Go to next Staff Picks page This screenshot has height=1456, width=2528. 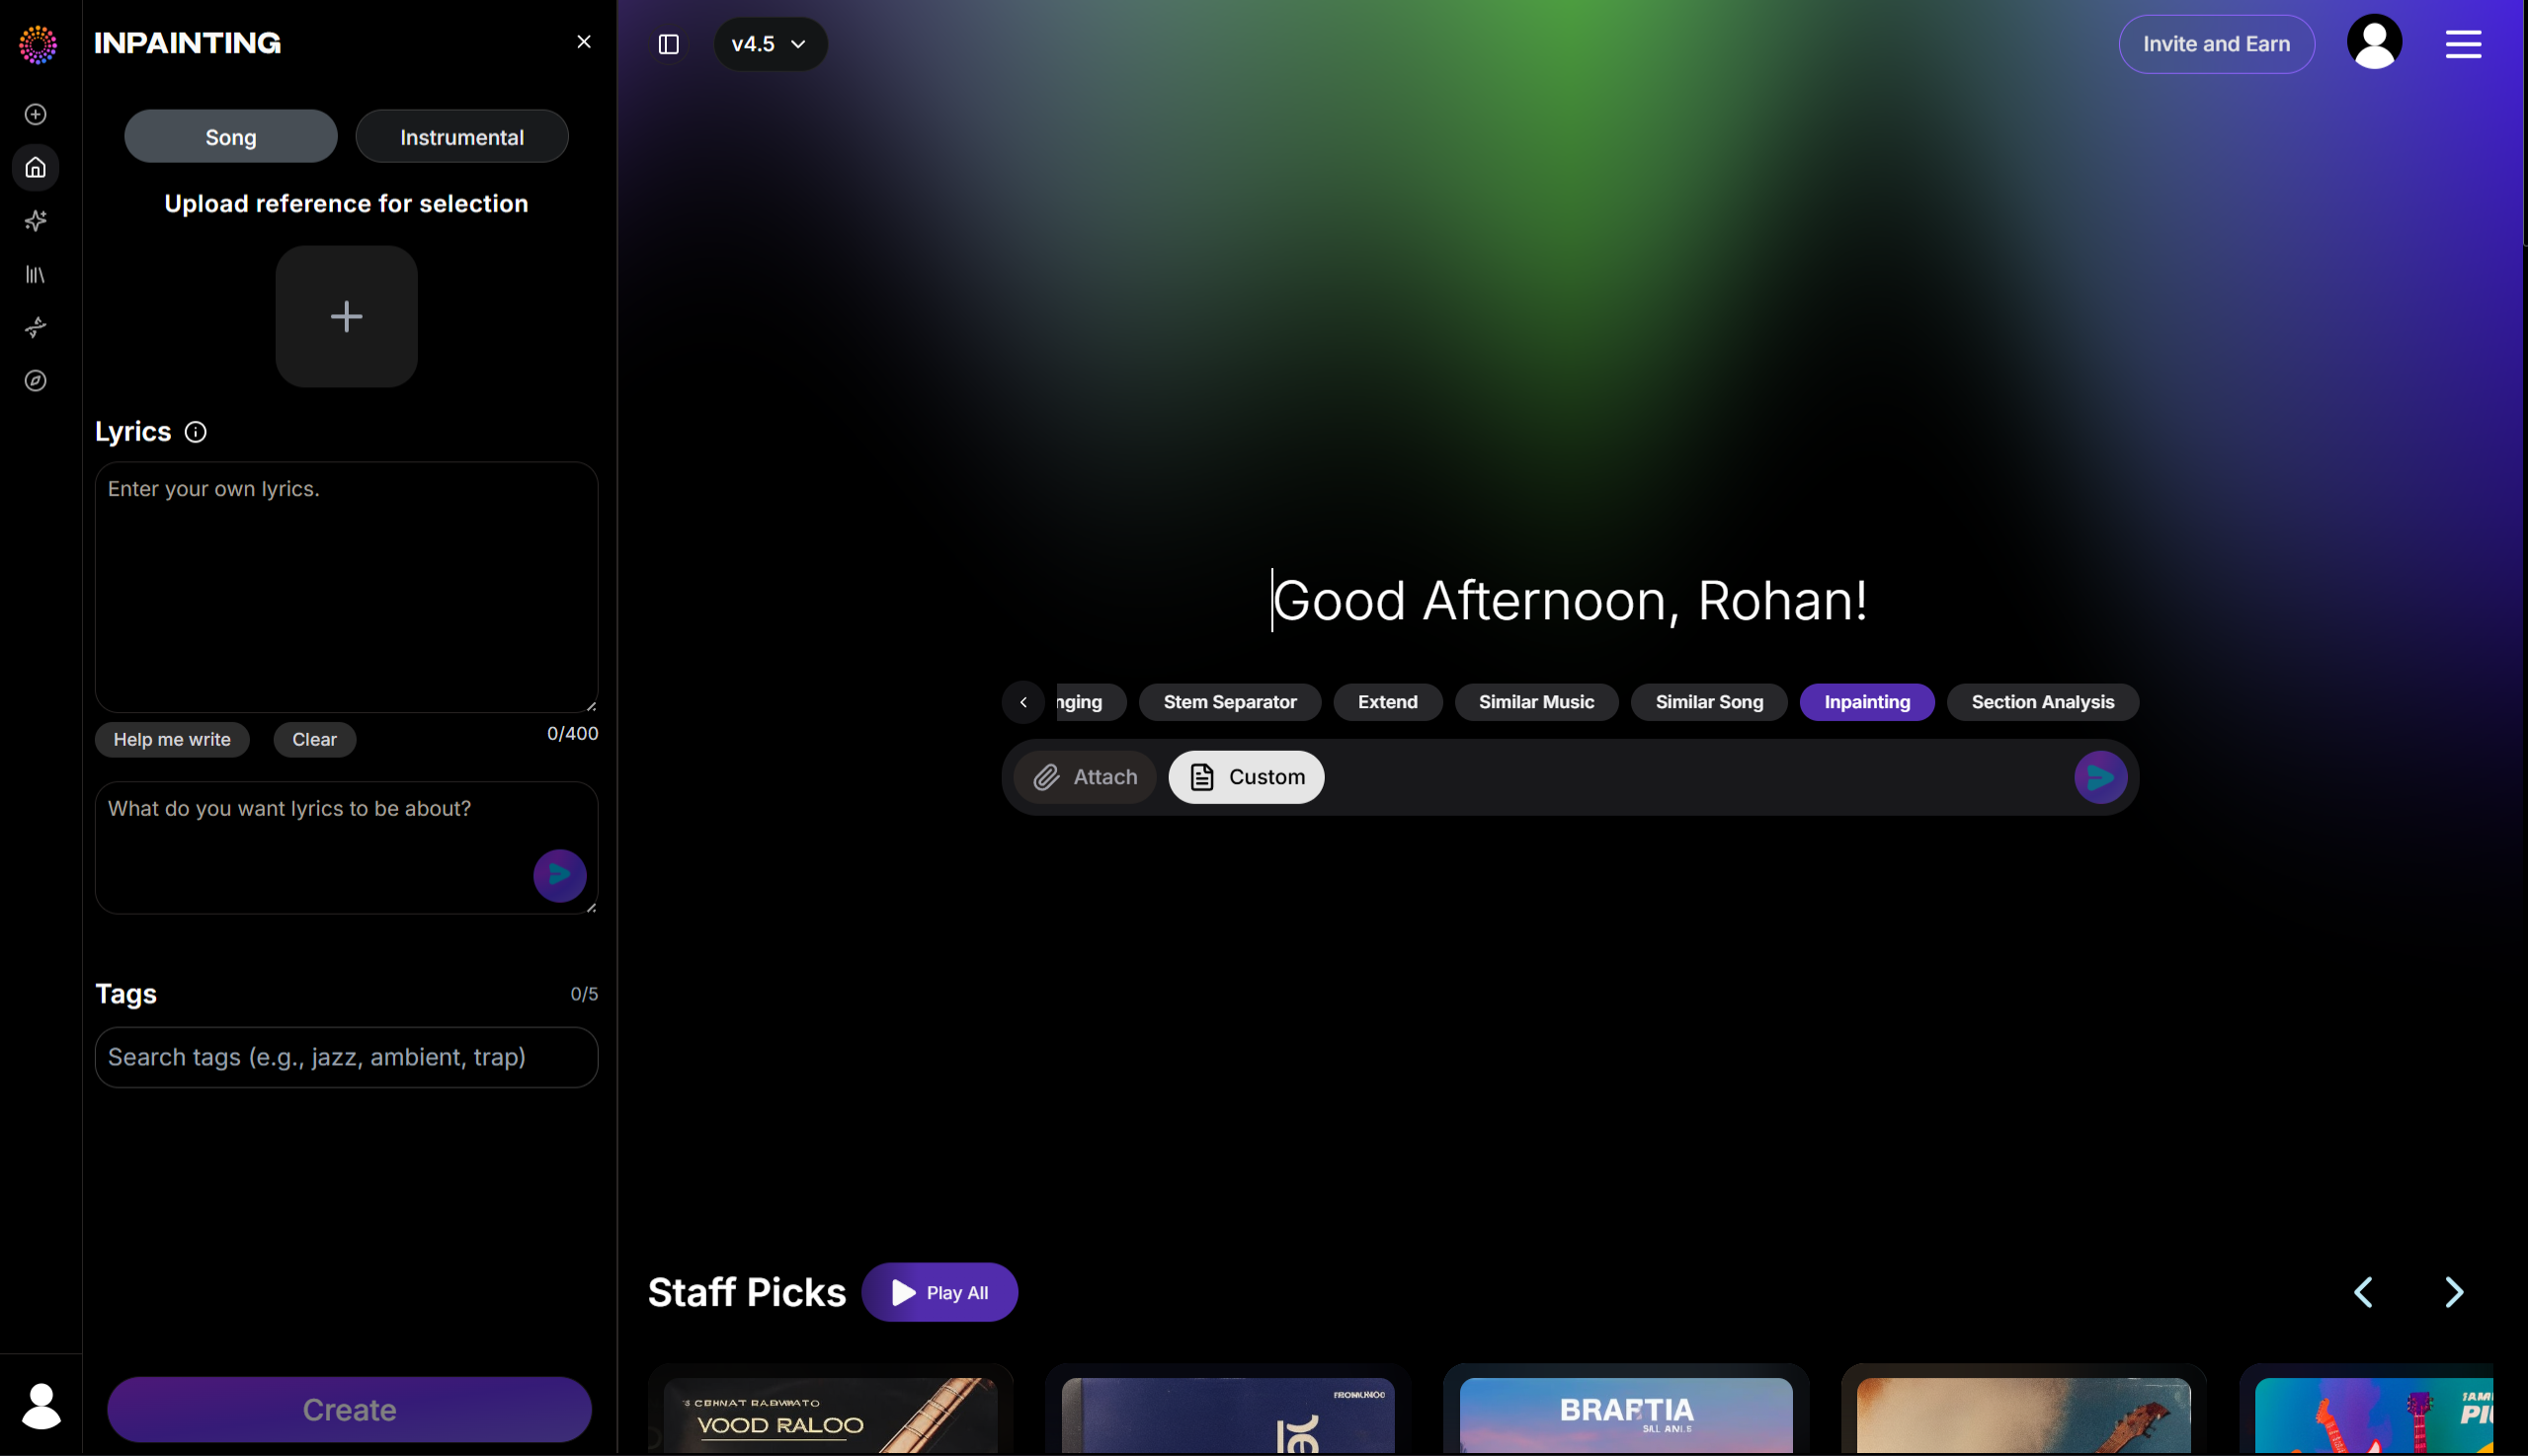point(2454,1292)
